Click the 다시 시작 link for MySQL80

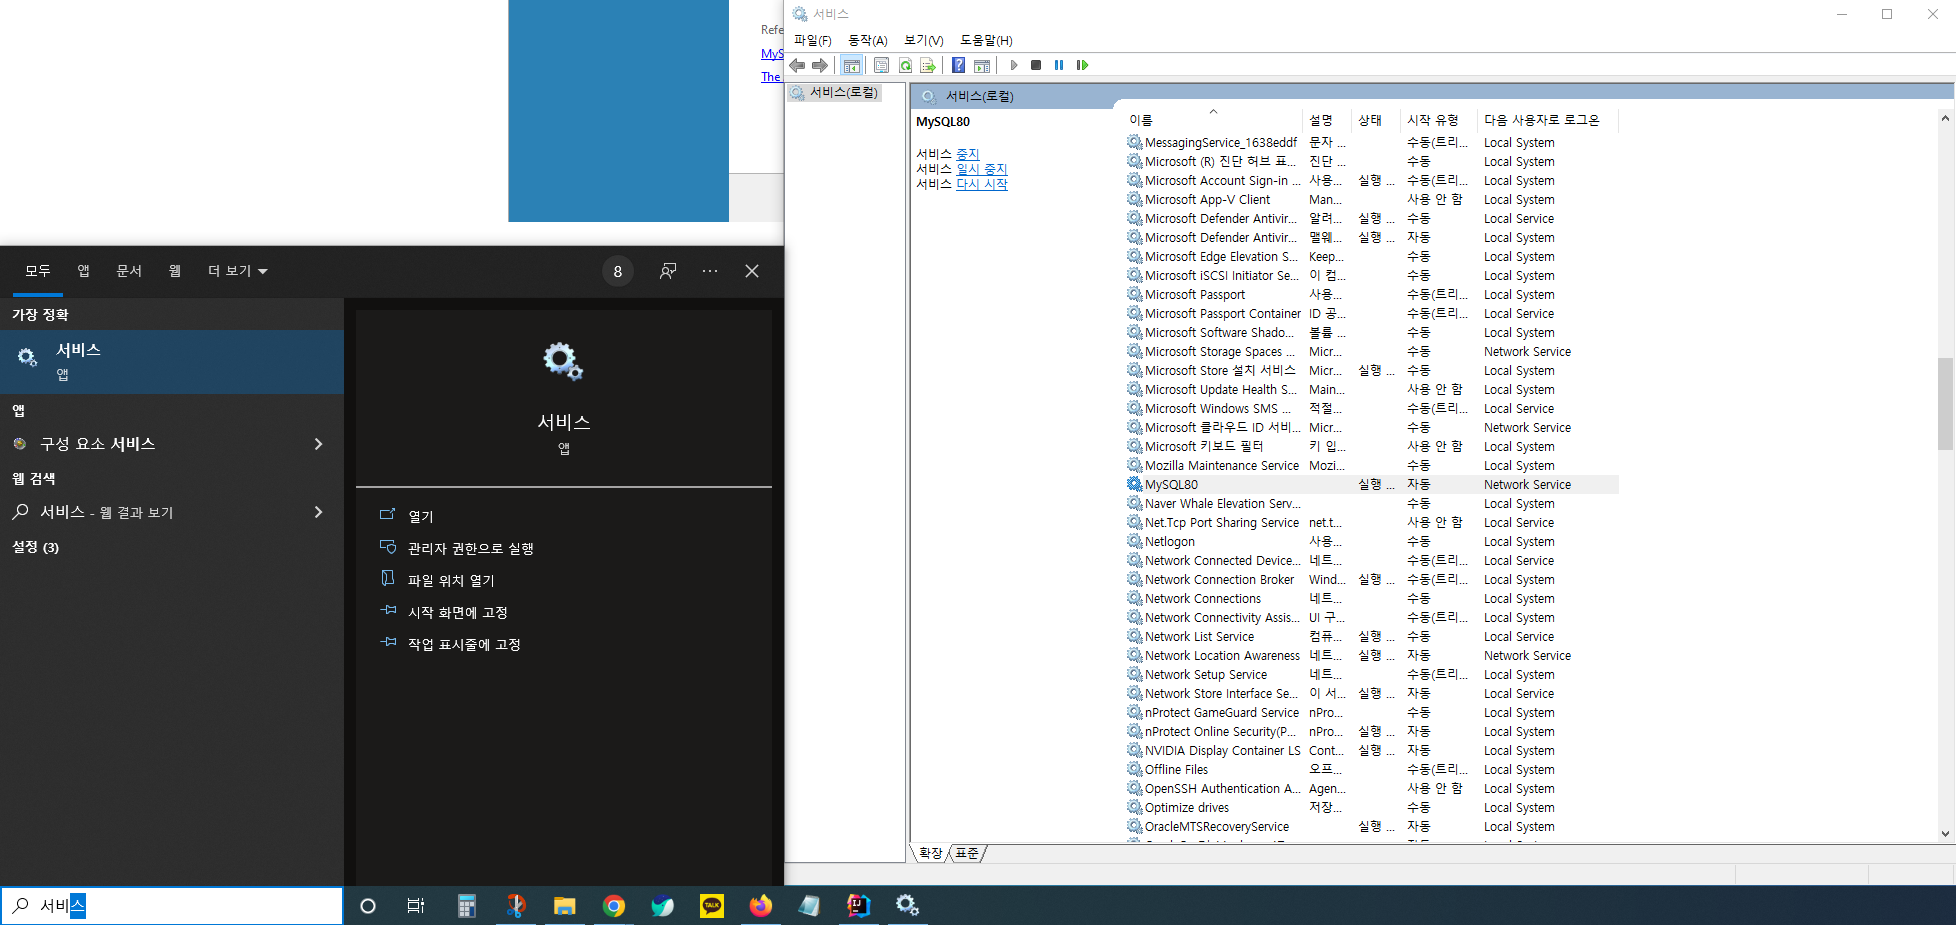[x=982, y=184]
